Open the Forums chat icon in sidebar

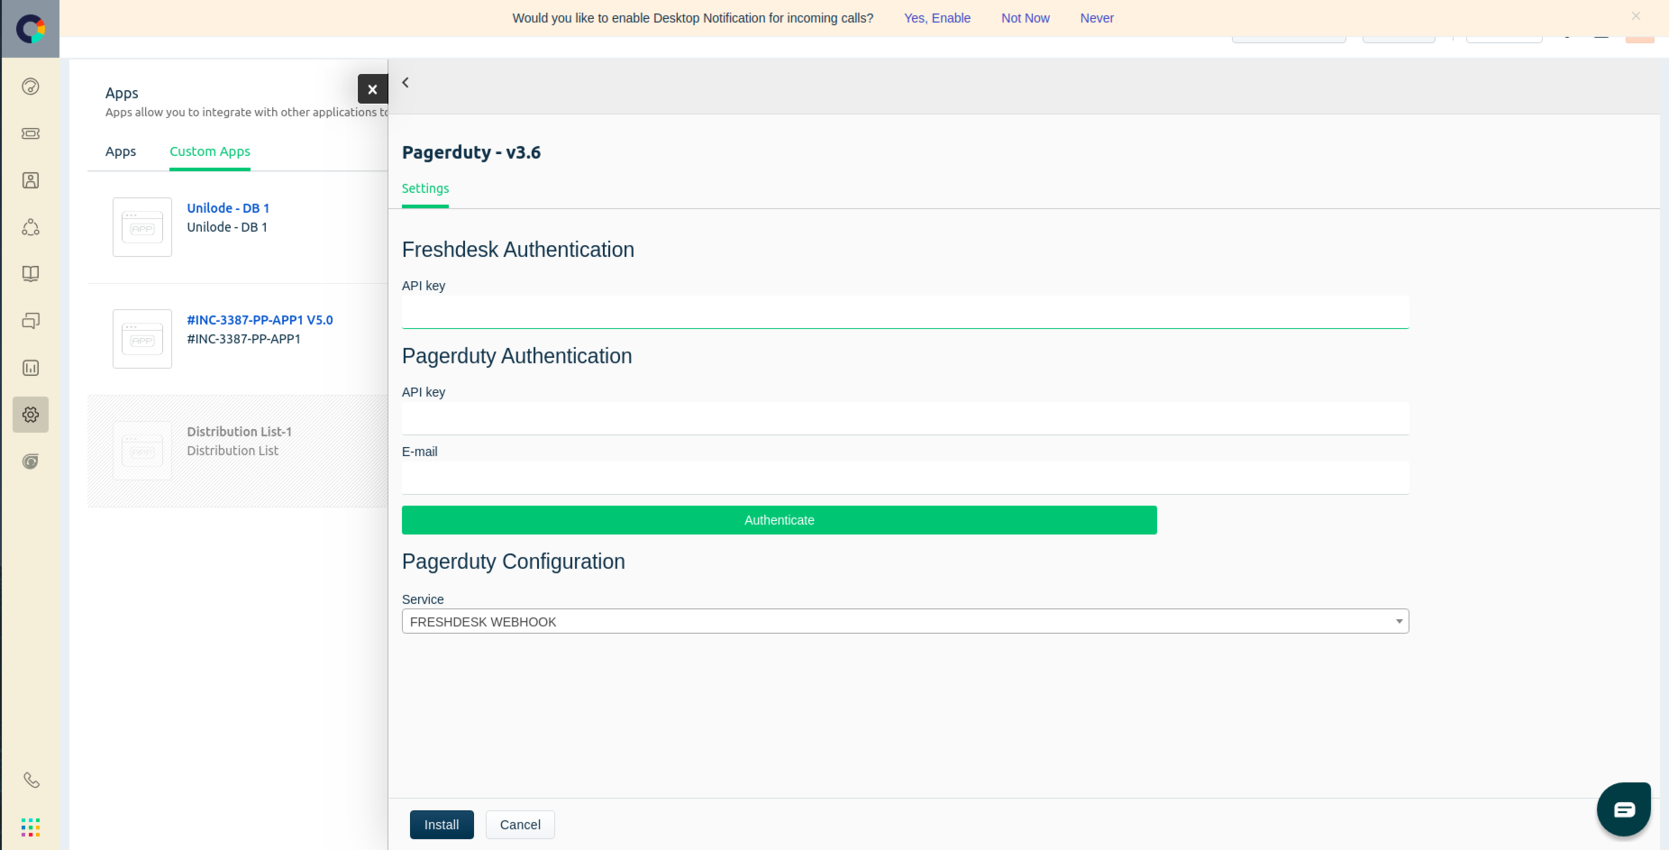[x=31, y=321]
